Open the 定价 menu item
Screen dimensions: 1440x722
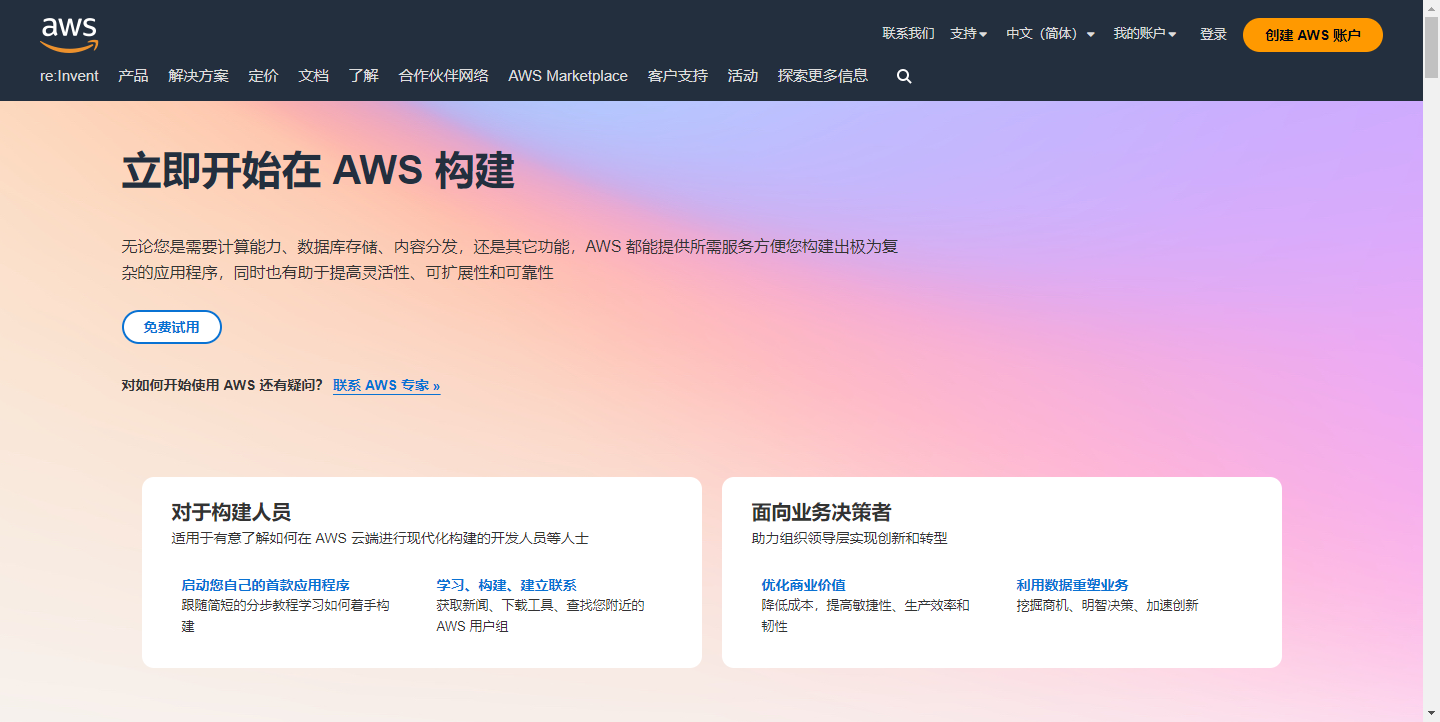tap(263, 76)
